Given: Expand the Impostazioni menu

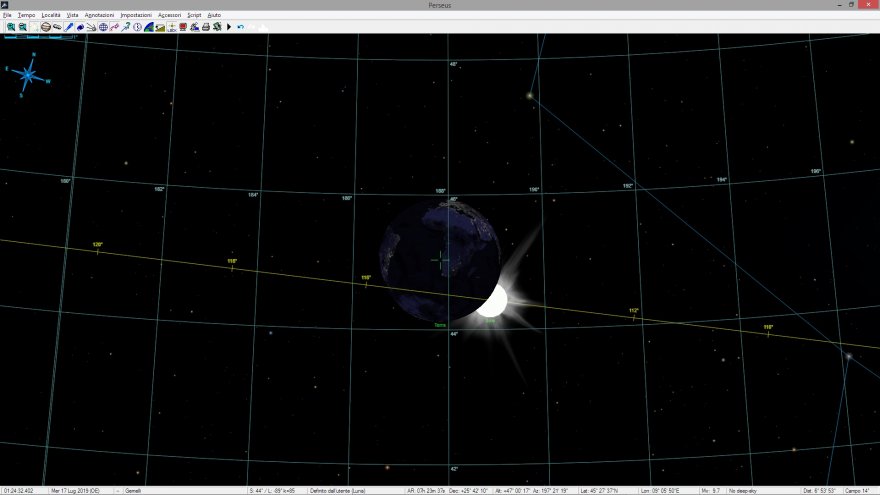Looking at the screenshot, I should click(x=135, y=16).
